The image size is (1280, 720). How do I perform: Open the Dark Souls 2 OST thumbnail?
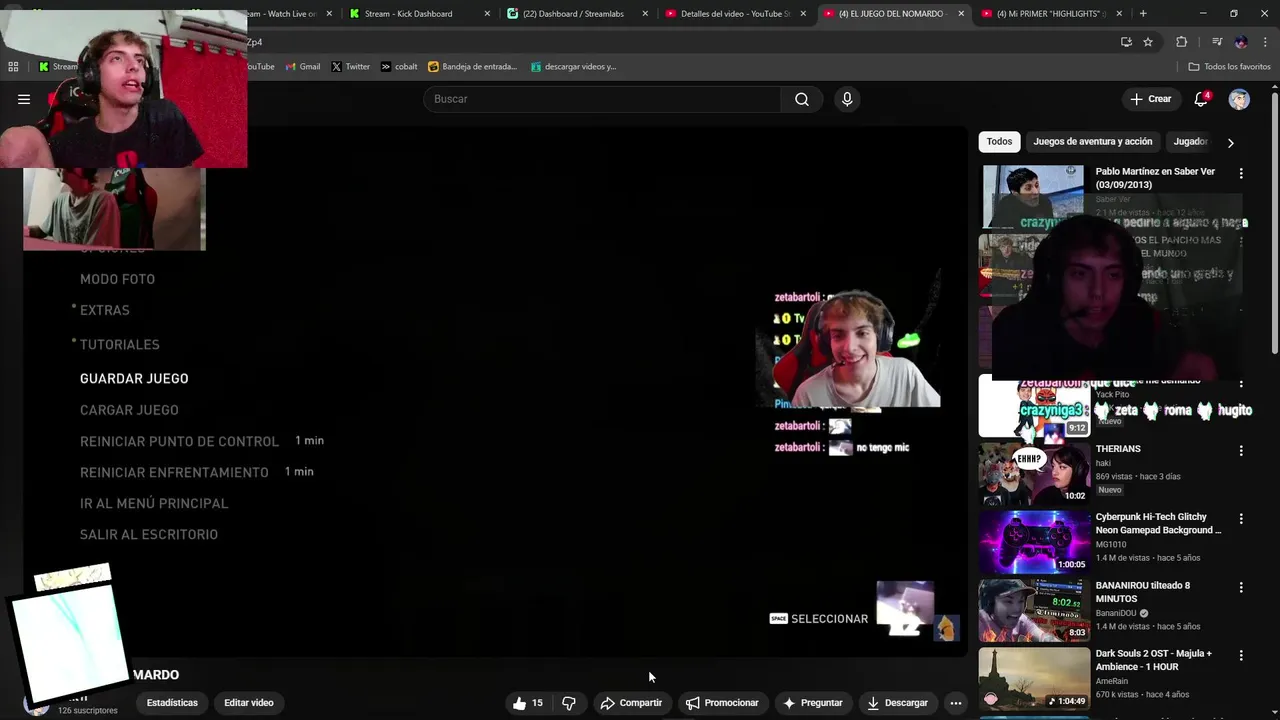[x=1034, y=678]
